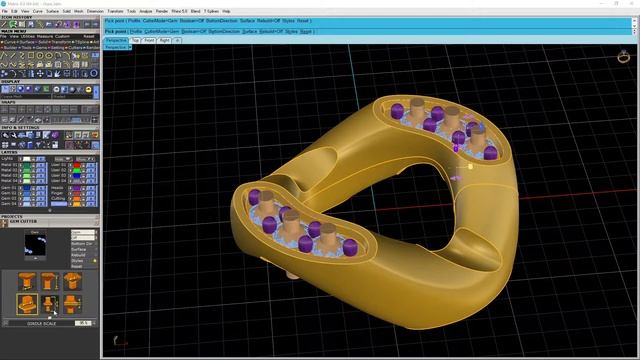Switch to the Right viewport tab
This screenshot has width=640, height=360.
coord(164,40)
